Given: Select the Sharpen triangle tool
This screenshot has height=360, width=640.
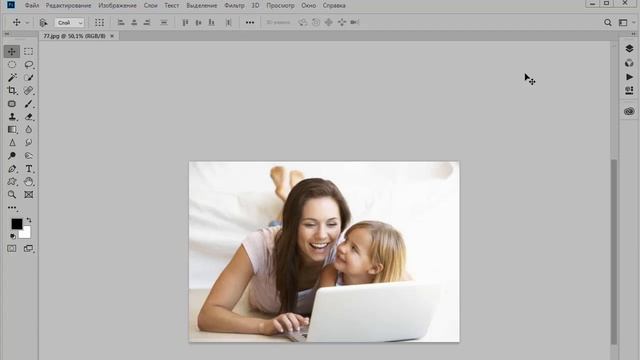Looking at the screenshot, I should click(x=12, y=142).
